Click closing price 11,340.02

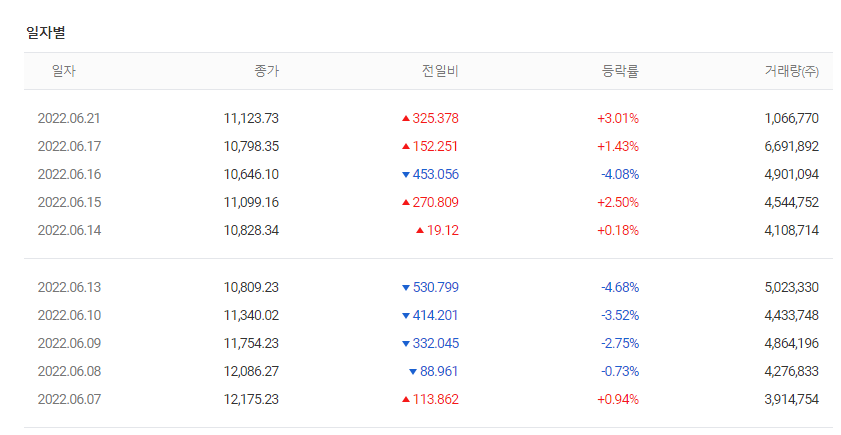(251, 315)
